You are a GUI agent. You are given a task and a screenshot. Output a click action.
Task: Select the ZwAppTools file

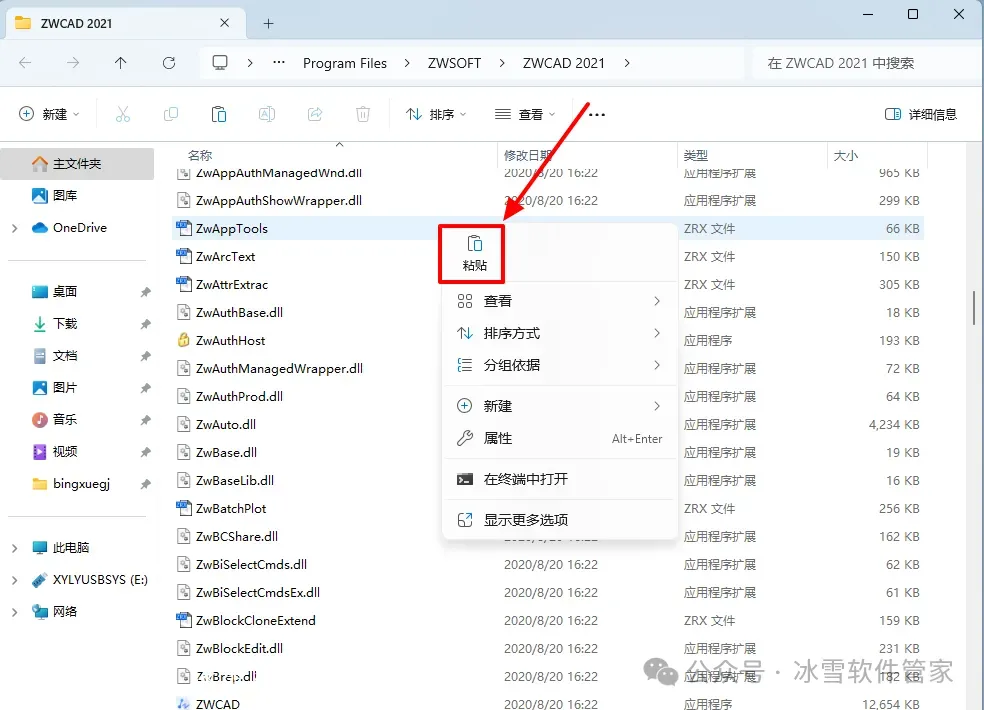[x=232, y=229]
